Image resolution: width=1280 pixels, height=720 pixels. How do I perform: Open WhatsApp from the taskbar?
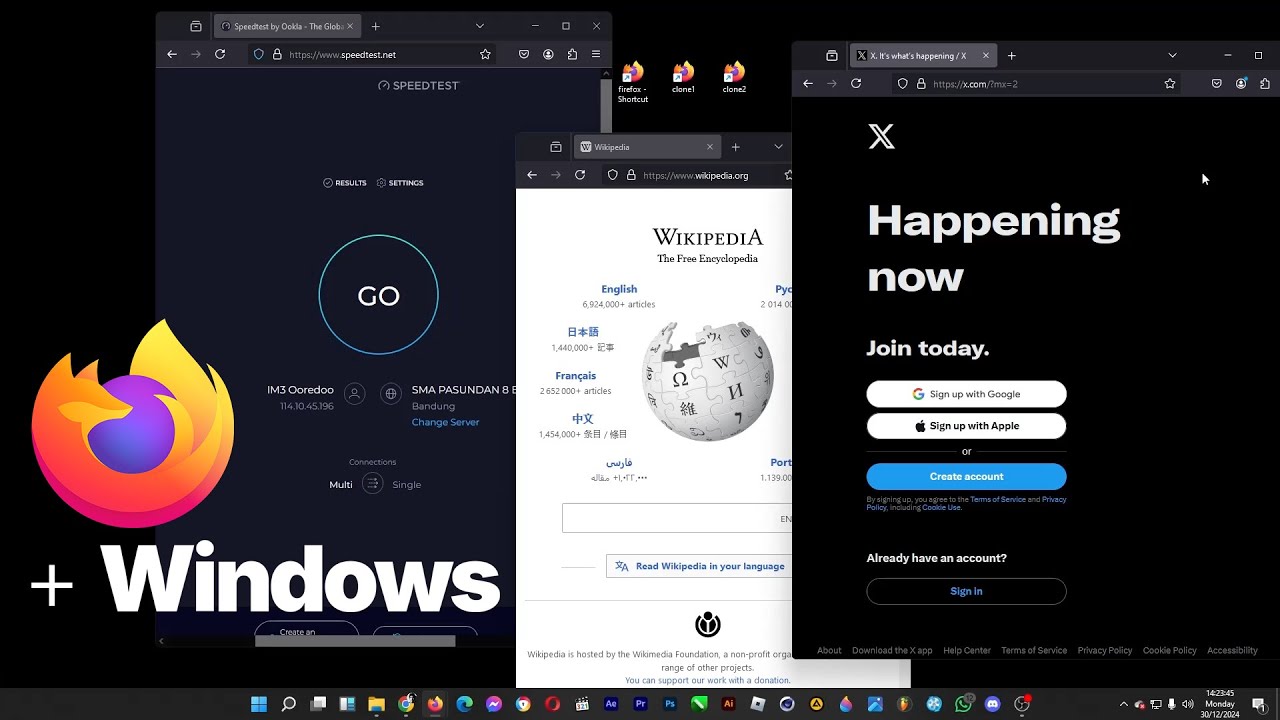(963, 704)
